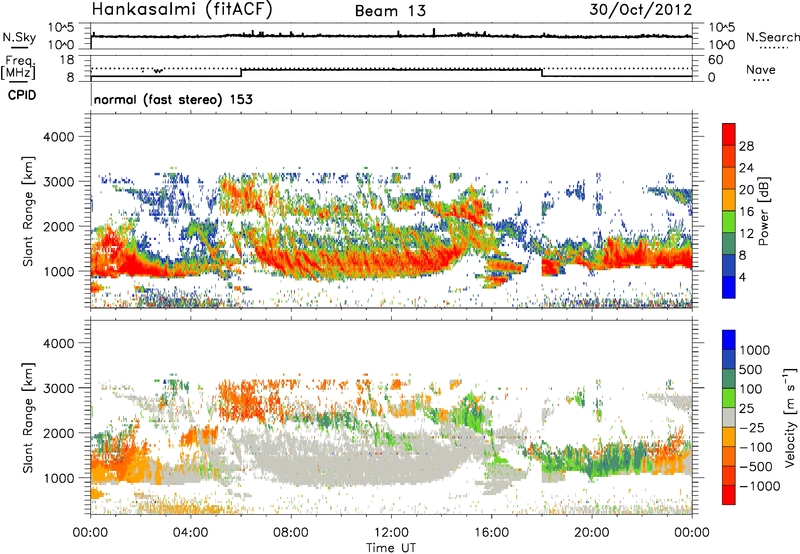Viewport: 800px width, 554px height.
Task: Click the date 30/Oct/2012
Action: [x=641, y=10]
